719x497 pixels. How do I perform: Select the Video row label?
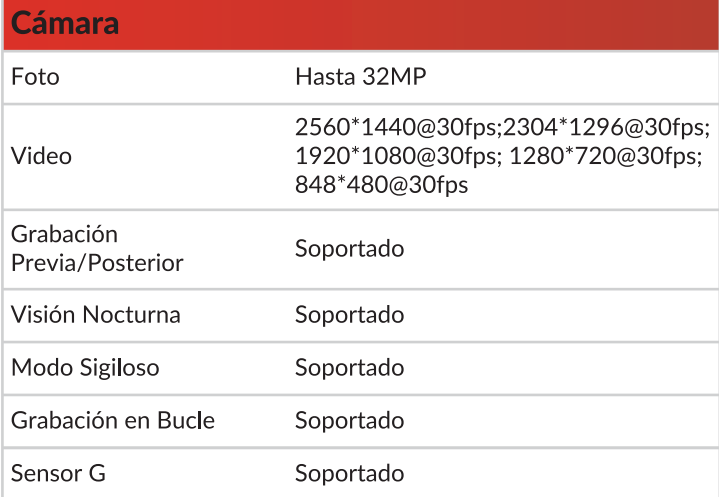40,155
